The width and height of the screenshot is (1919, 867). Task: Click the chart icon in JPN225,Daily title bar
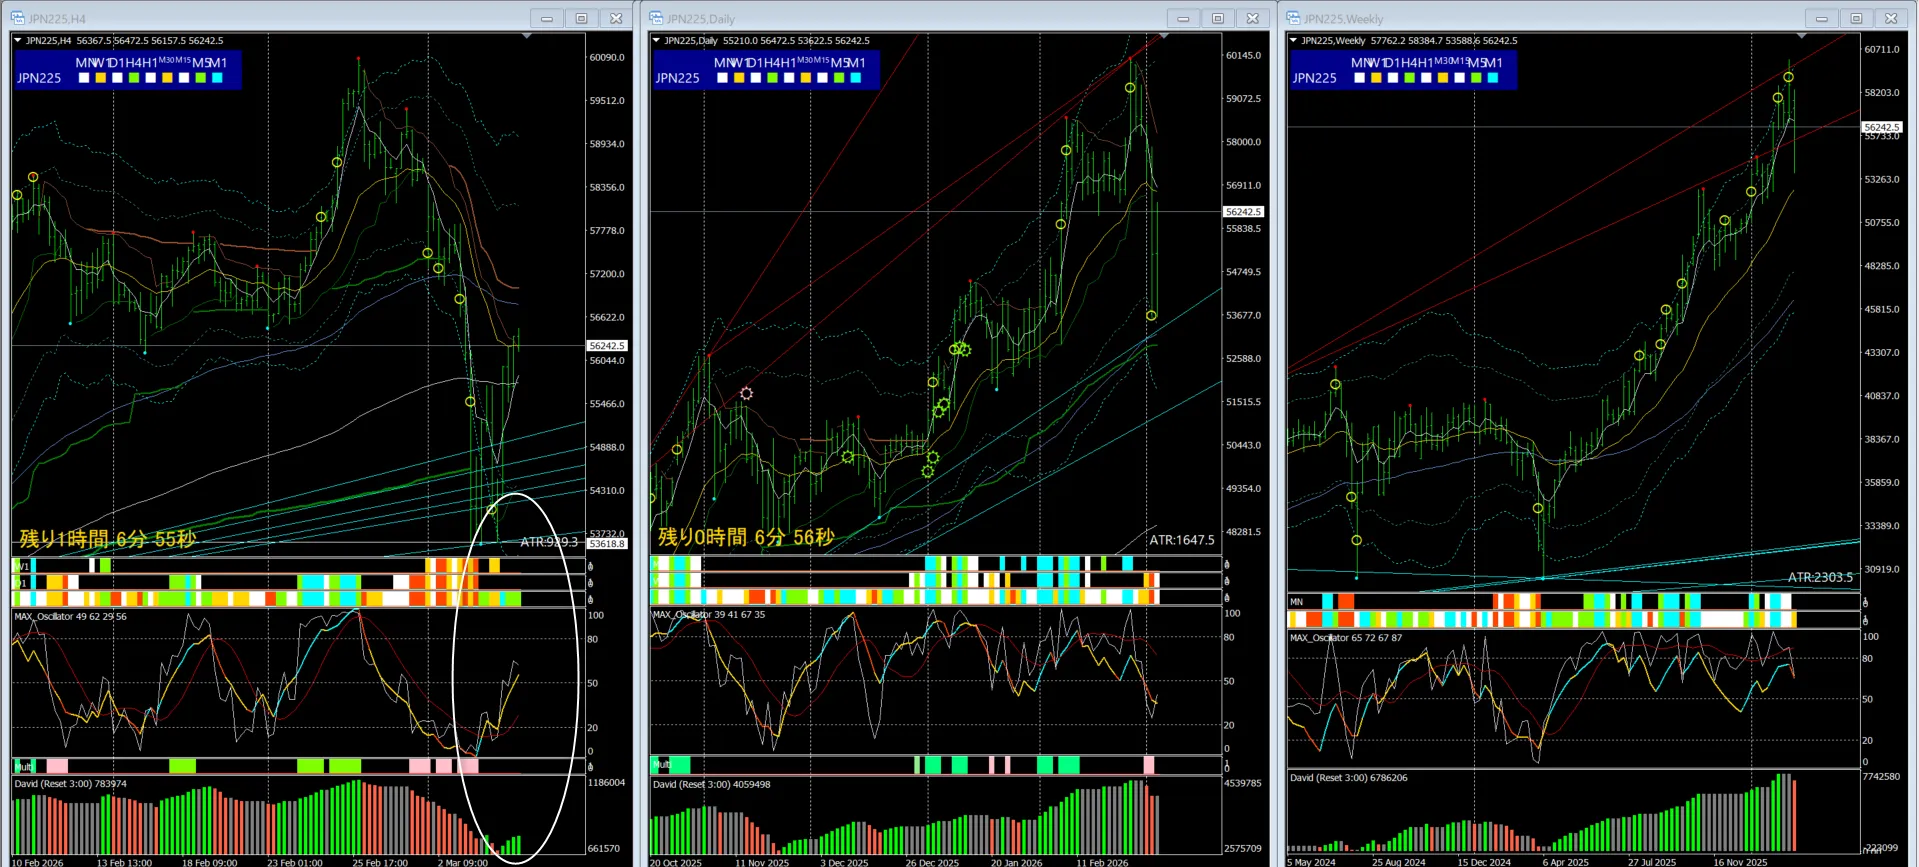click(x=656, y=18)
